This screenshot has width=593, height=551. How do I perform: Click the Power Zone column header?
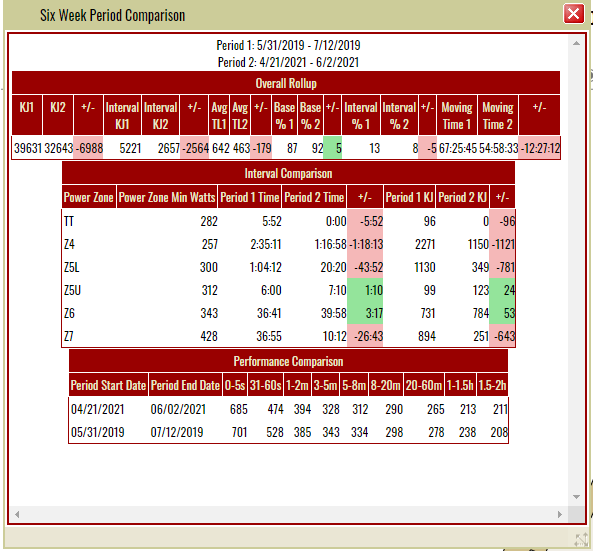pos(88,197)
